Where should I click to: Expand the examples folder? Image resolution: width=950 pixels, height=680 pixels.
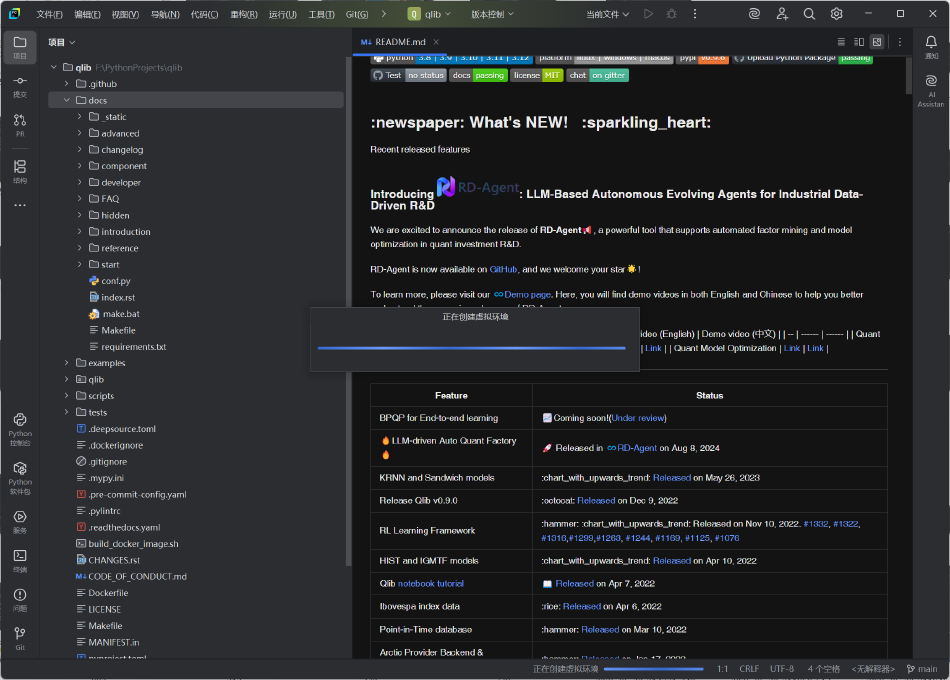click(67, 362)
